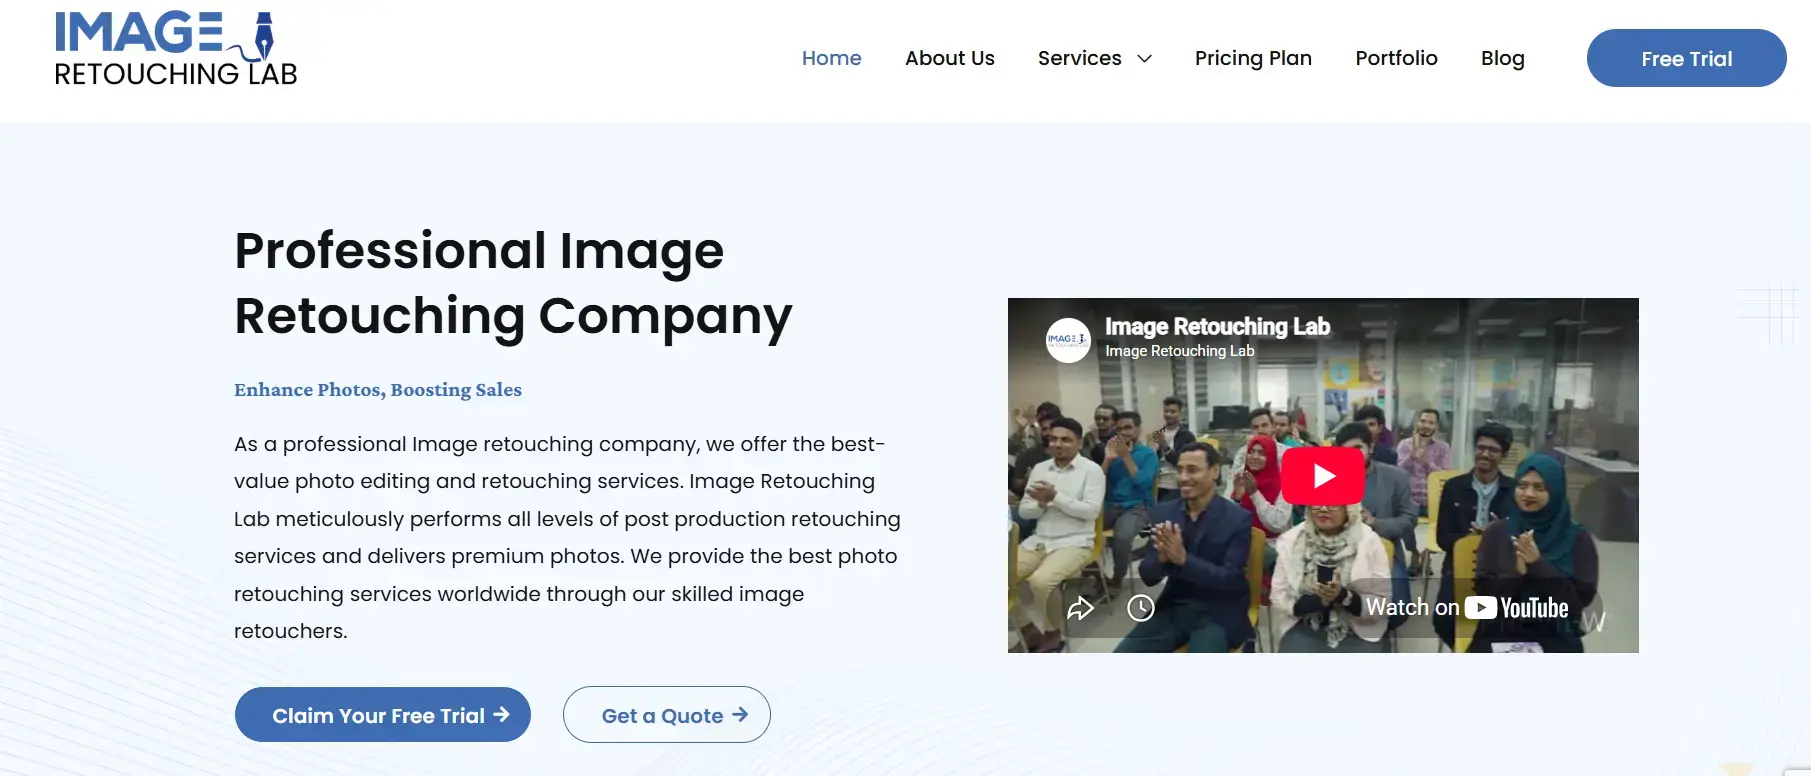The width and height of the screenshot is (1811, 776).
Task: Click the video share arrow icon
Action: [x=1080, y=607]
